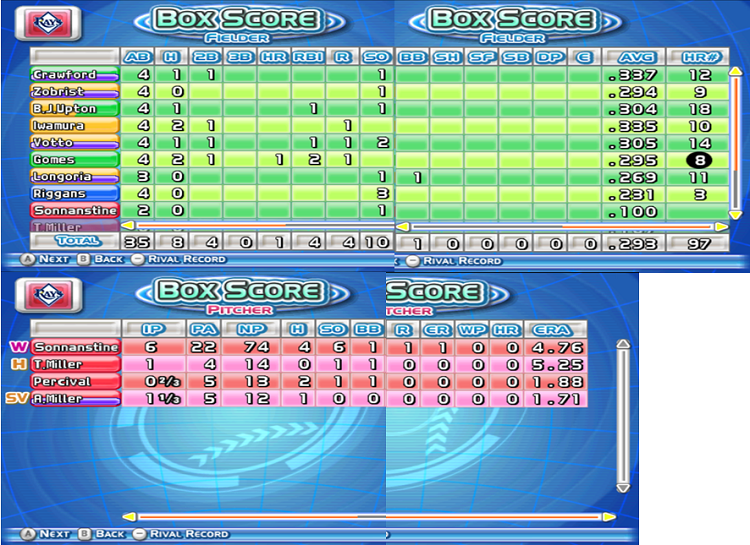Select Sonnanstine in the fielder table
This screenshot has width=750, height=545.
tap(75, 211)
